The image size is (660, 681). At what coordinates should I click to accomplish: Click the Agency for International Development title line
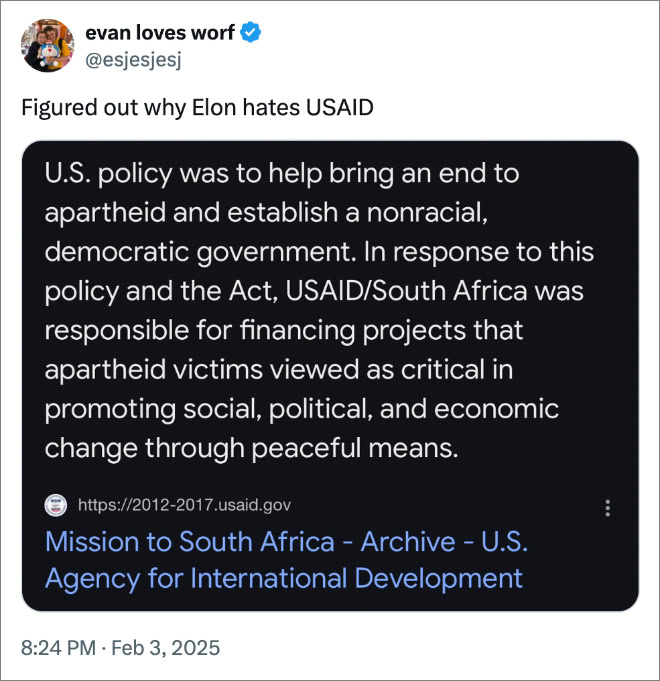284,579
